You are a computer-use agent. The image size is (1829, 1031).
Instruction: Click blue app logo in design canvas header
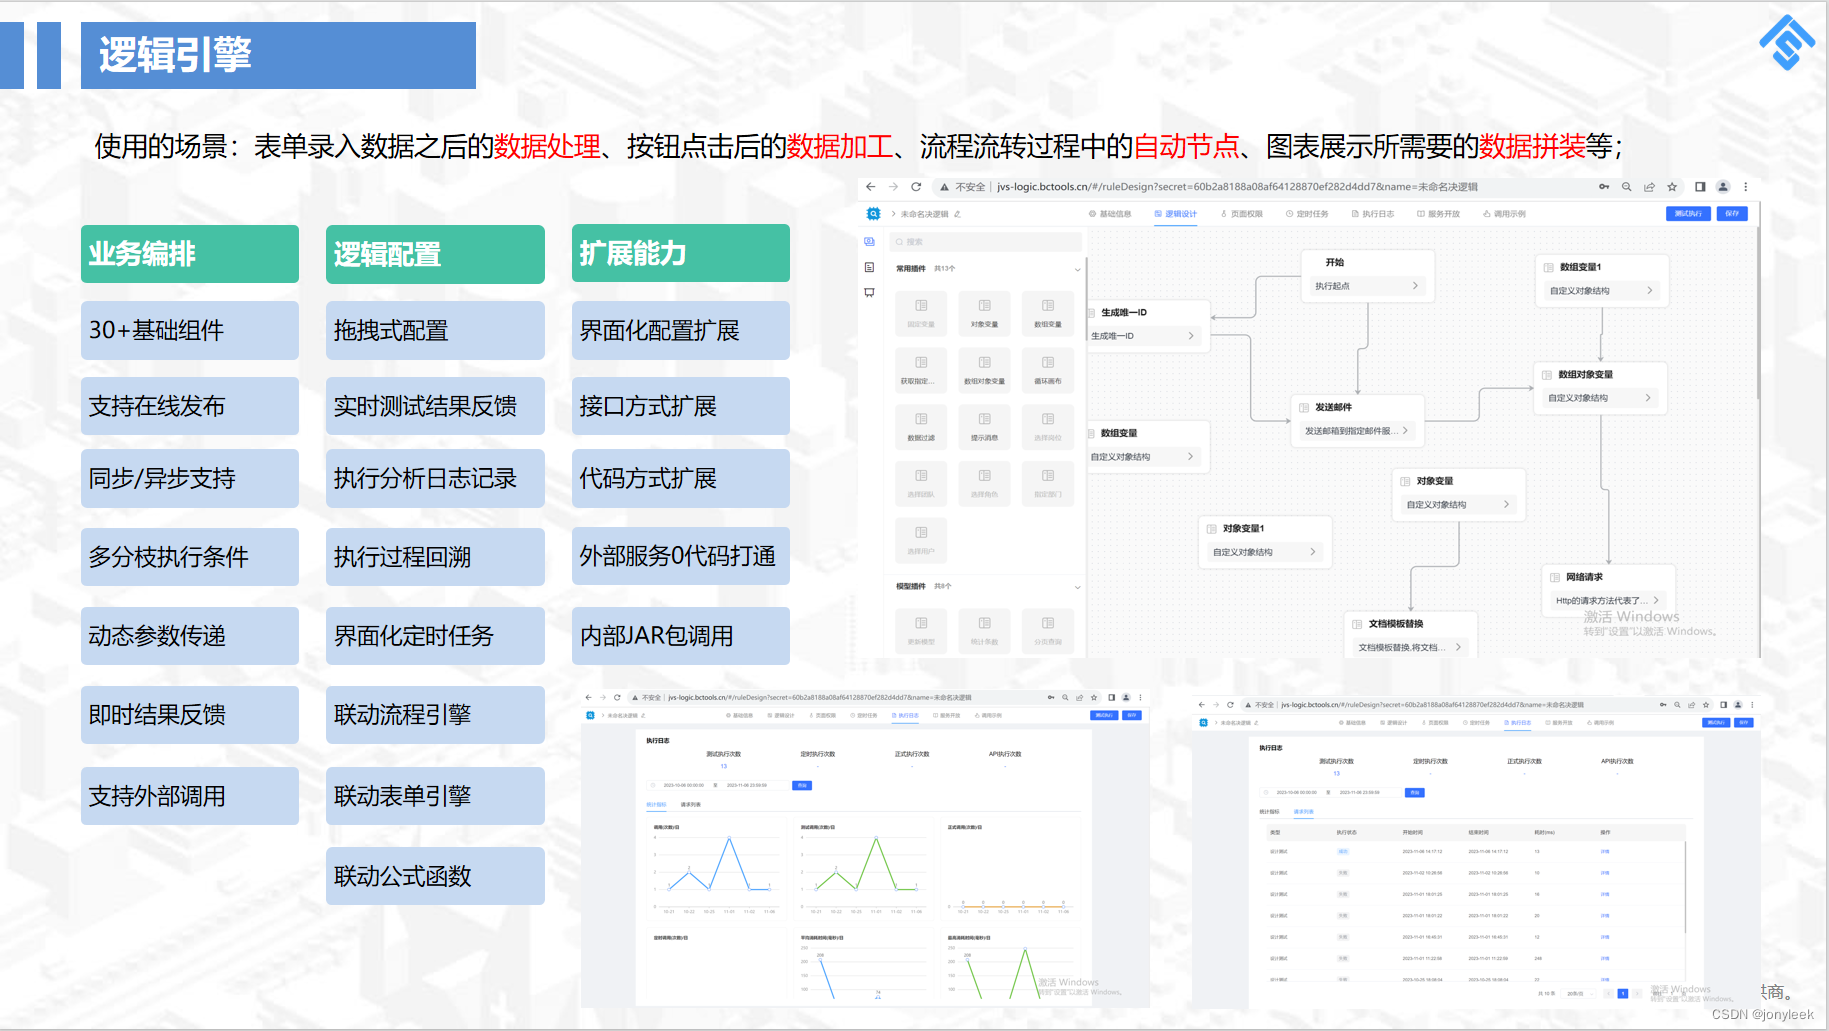tap(873, 214)
